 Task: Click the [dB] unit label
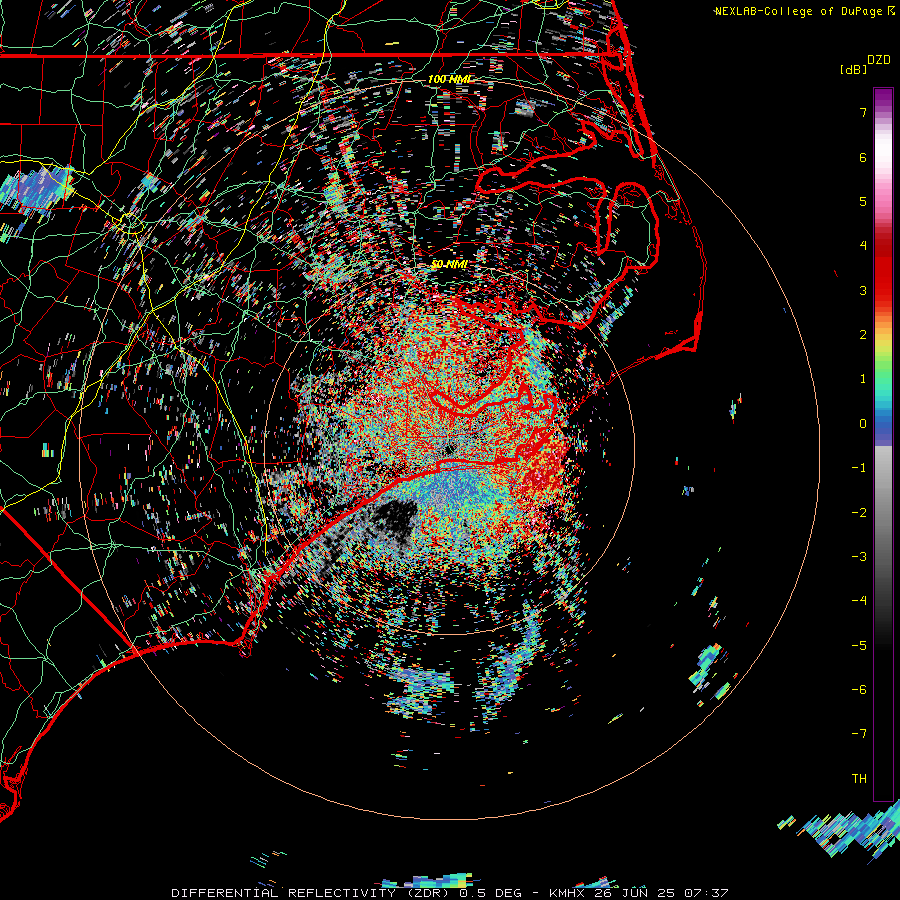click(854, 69)
